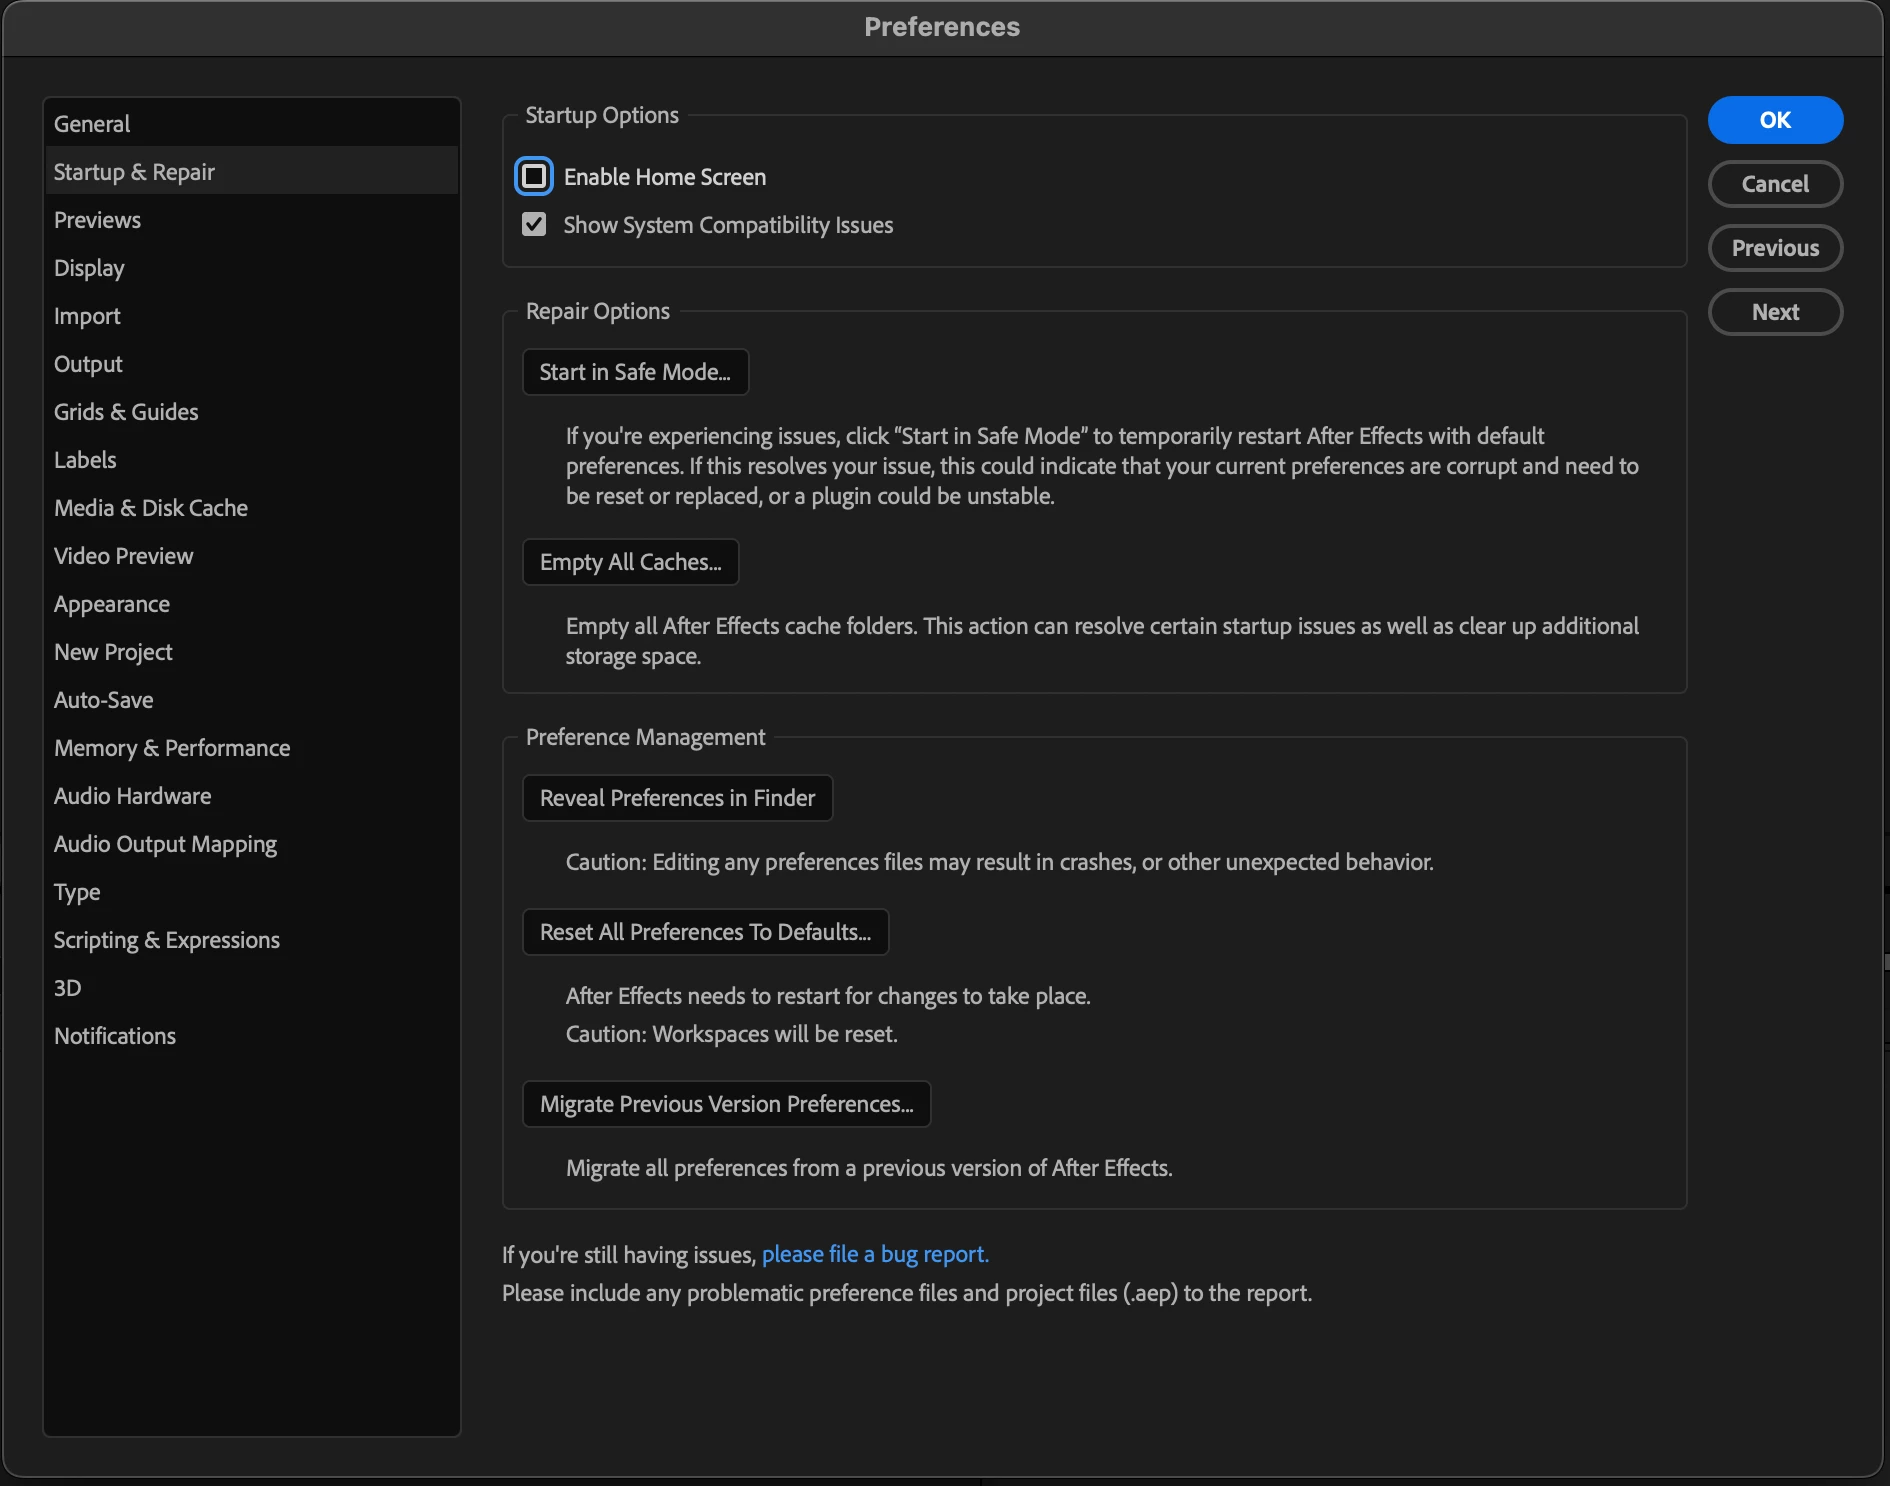This screenshot has width=1890, height=1486.
Task: Reset All Preferences To Defaults
Action: tap(705, 932)
